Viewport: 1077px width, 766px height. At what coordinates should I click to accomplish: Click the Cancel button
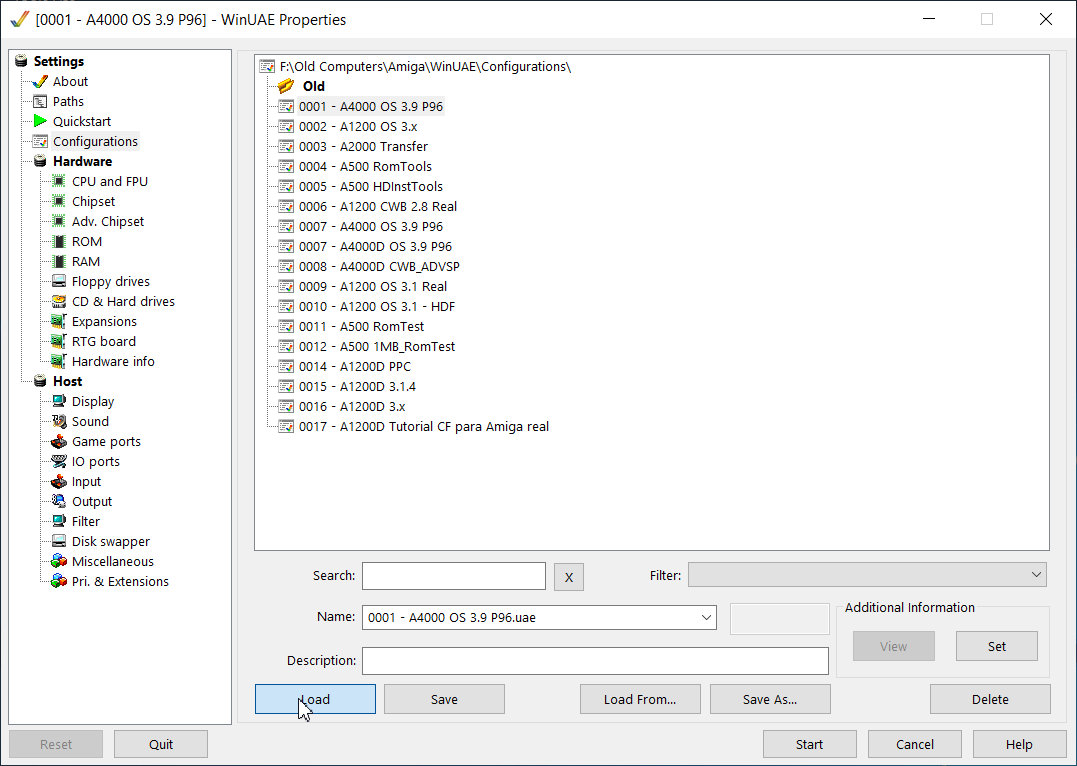[x=915, y=744]
